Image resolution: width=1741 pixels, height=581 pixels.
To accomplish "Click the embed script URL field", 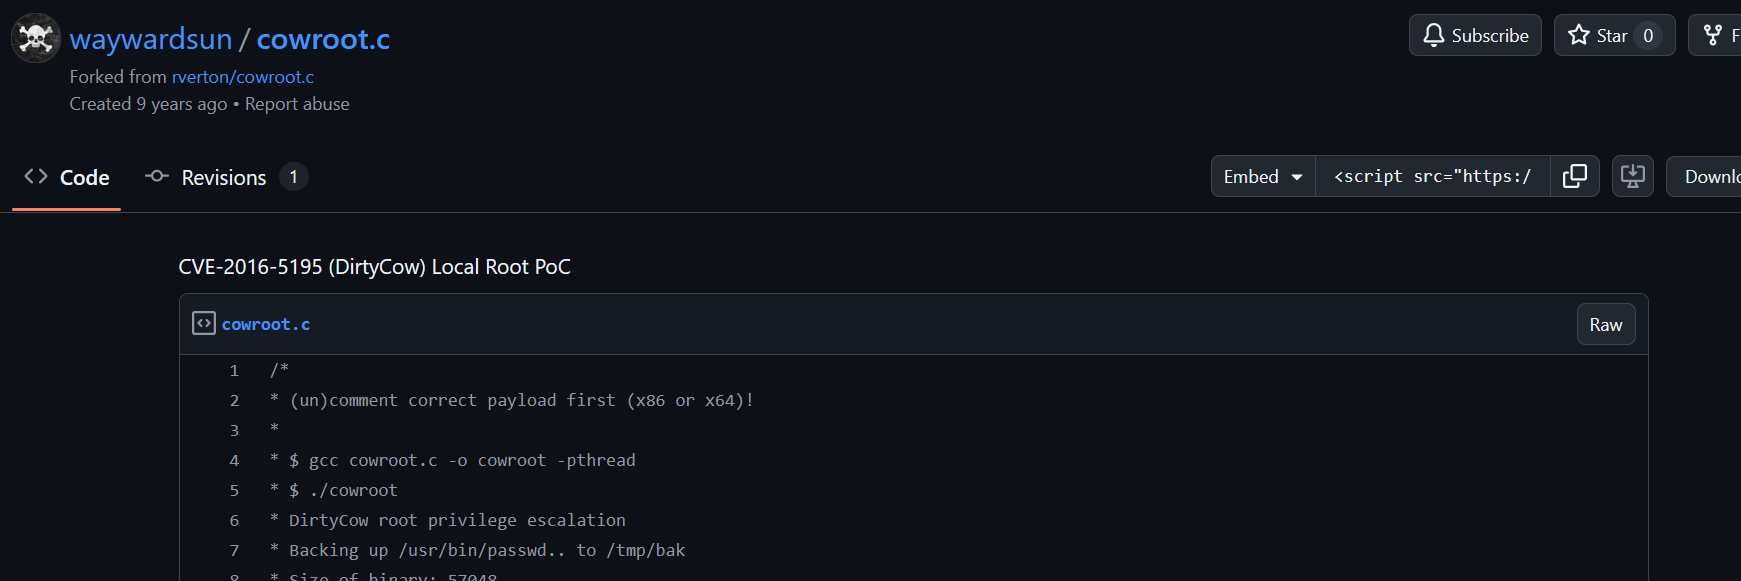I will click(1433, 176).
